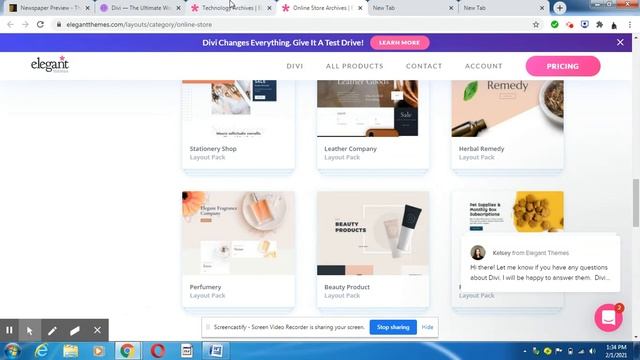Open the Perfumery layout pack title
Viewport: 640px width, 360px height.
coord(205,287)
